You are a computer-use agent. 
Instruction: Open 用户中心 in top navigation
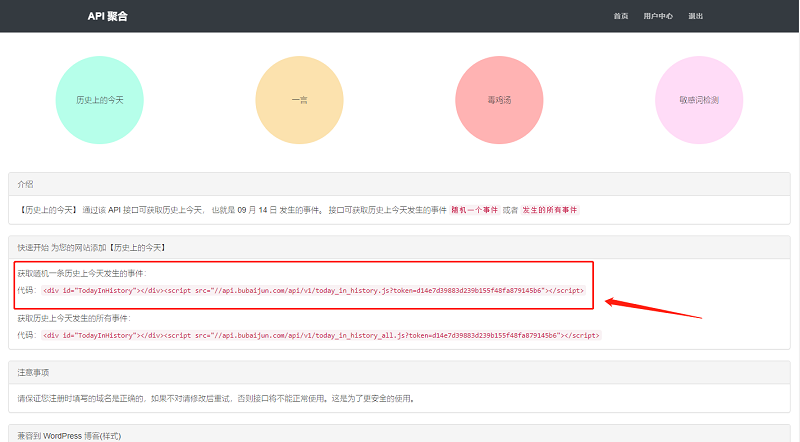pyautogui.click(x=658, y=16)
